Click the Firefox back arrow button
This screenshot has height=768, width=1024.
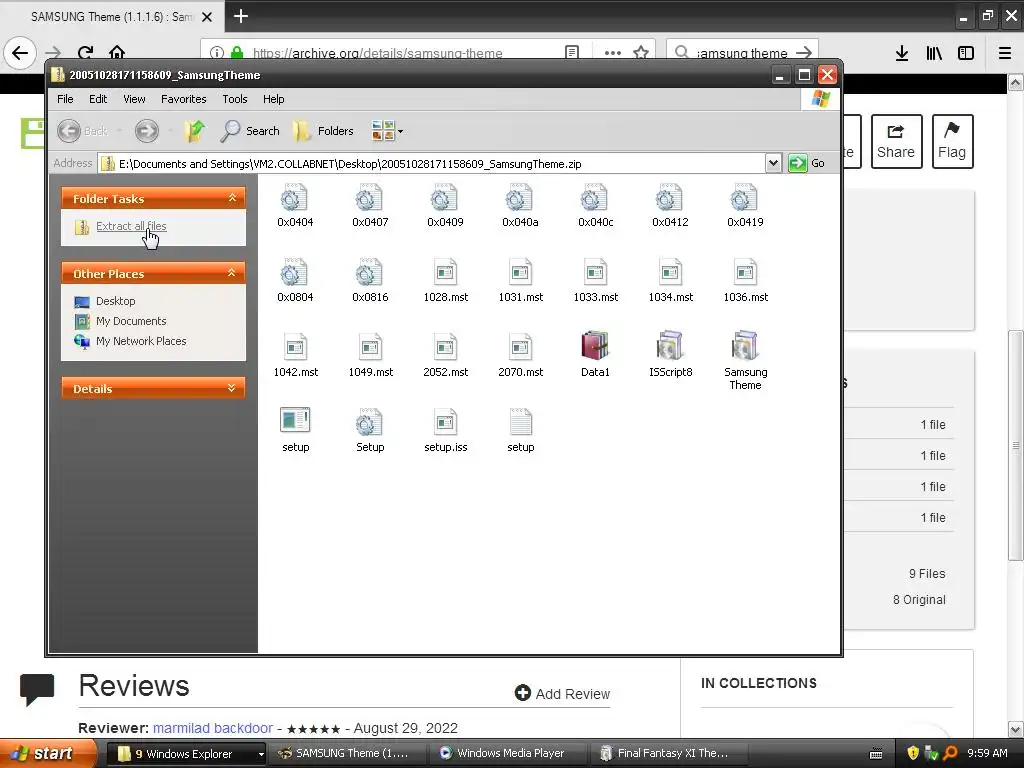point(20,53)
